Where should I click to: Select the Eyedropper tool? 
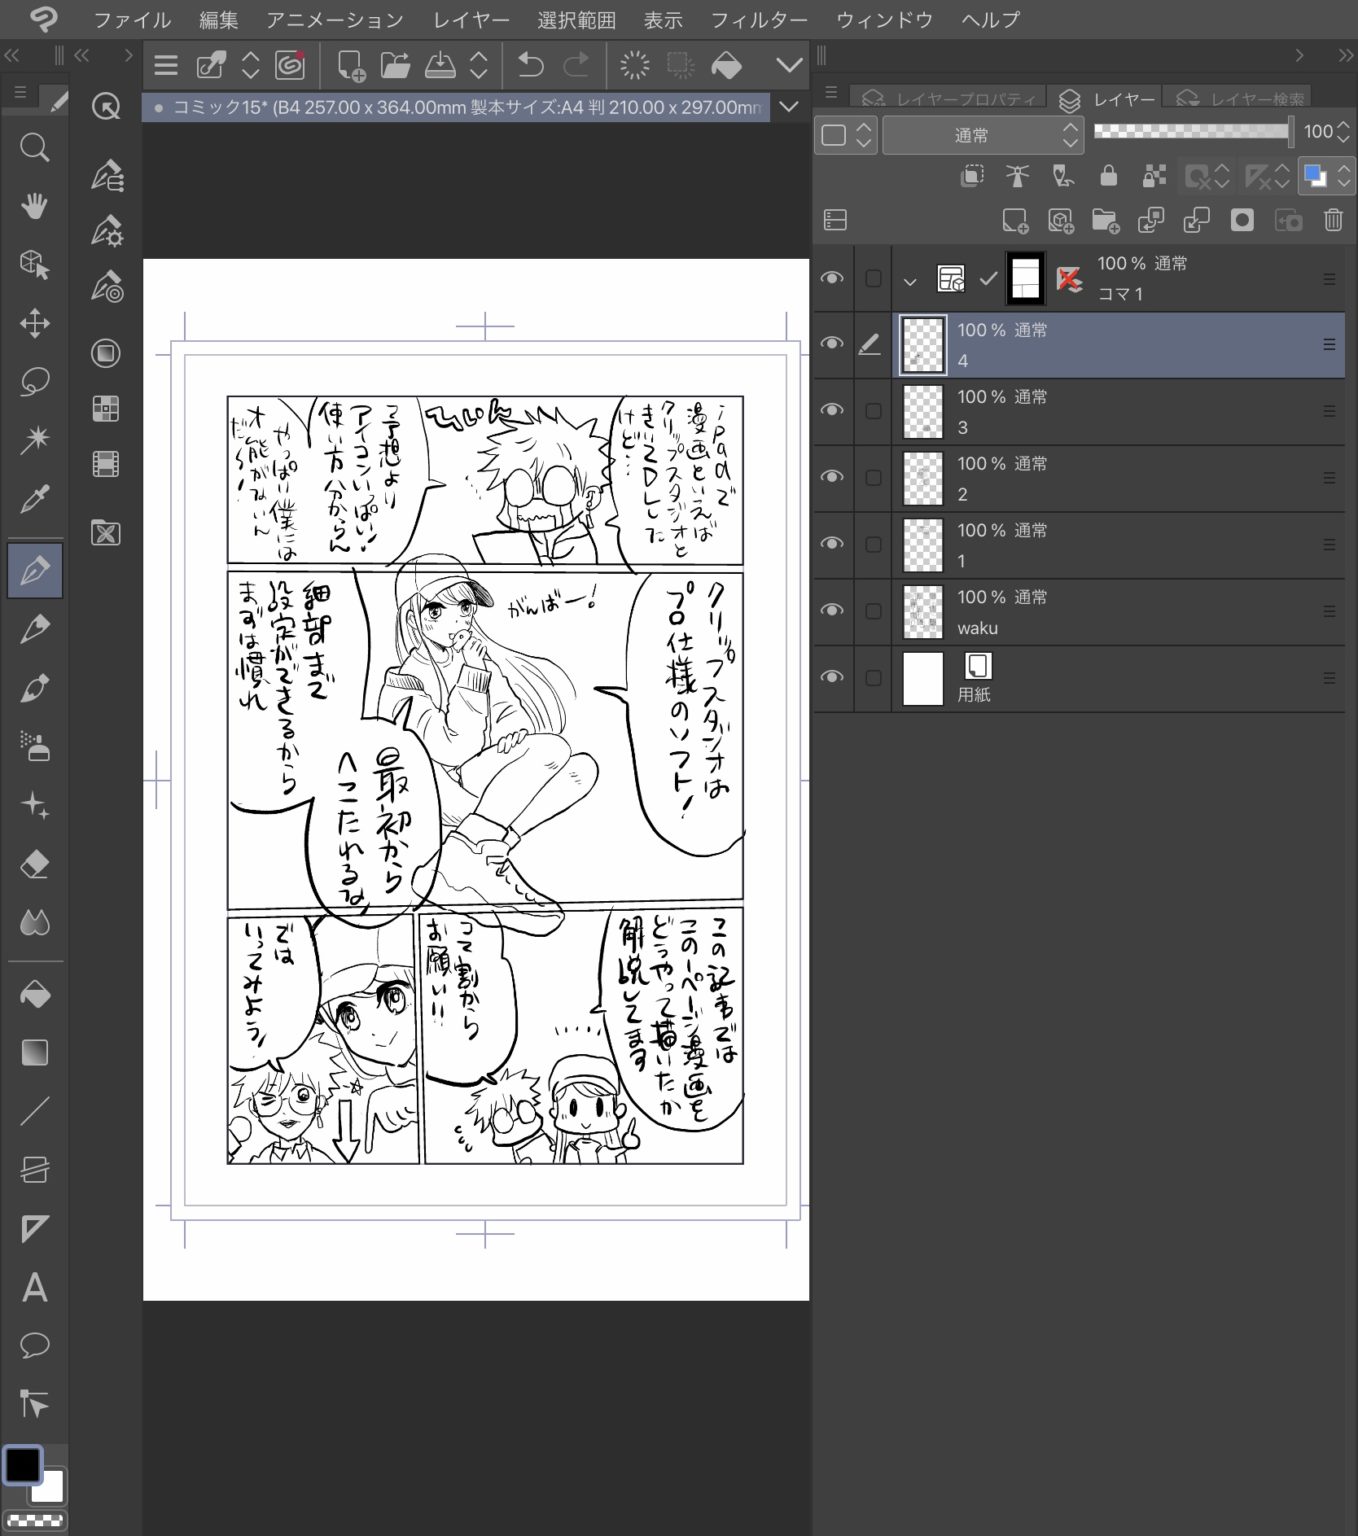(35, 501)
